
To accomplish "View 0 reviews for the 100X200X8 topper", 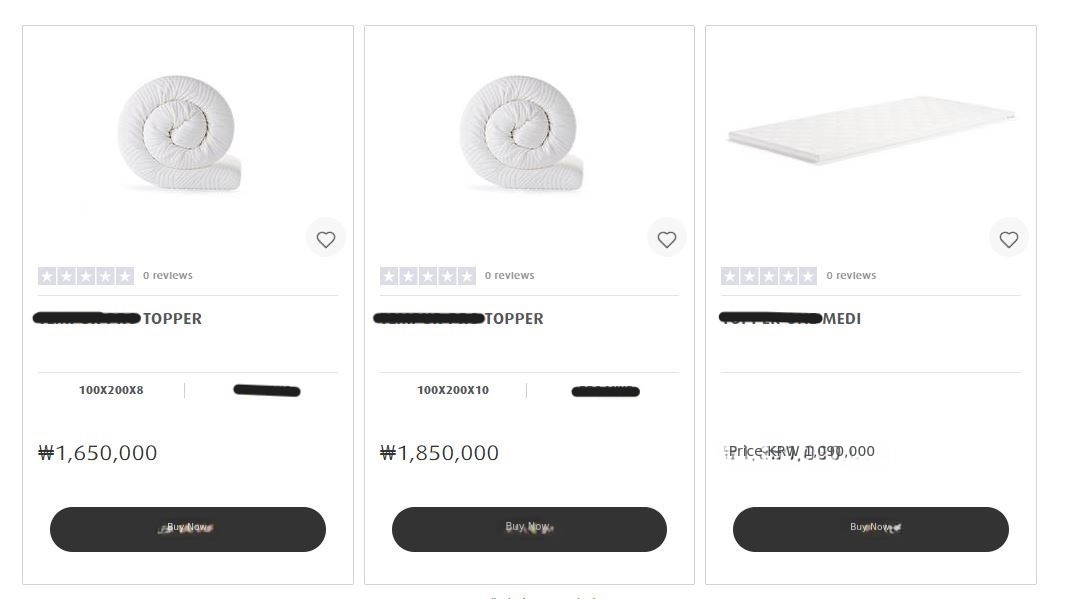I will pyautogui.click(x=168, y=276).
